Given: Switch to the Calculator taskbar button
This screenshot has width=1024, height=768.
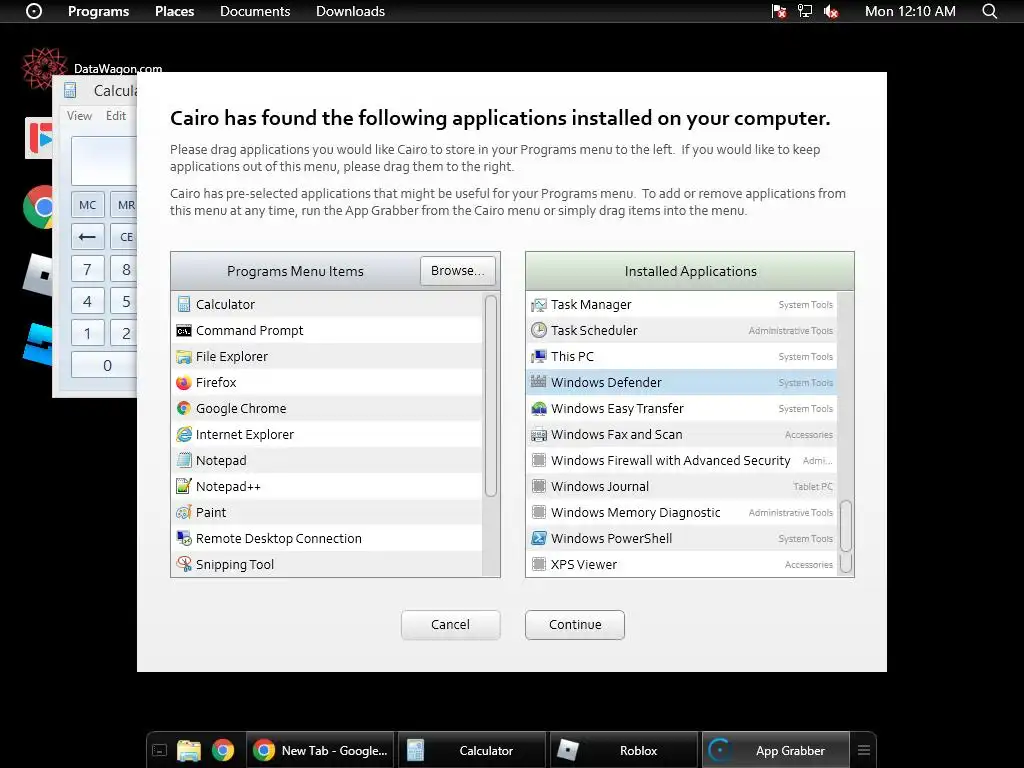Looking at the screenshot, I should tap(472, 750).
